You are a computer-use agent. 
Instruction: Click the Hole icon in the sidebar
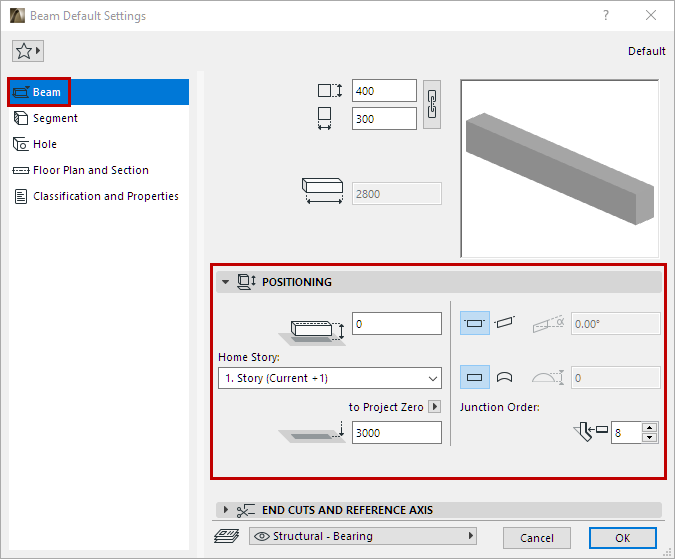21,144
